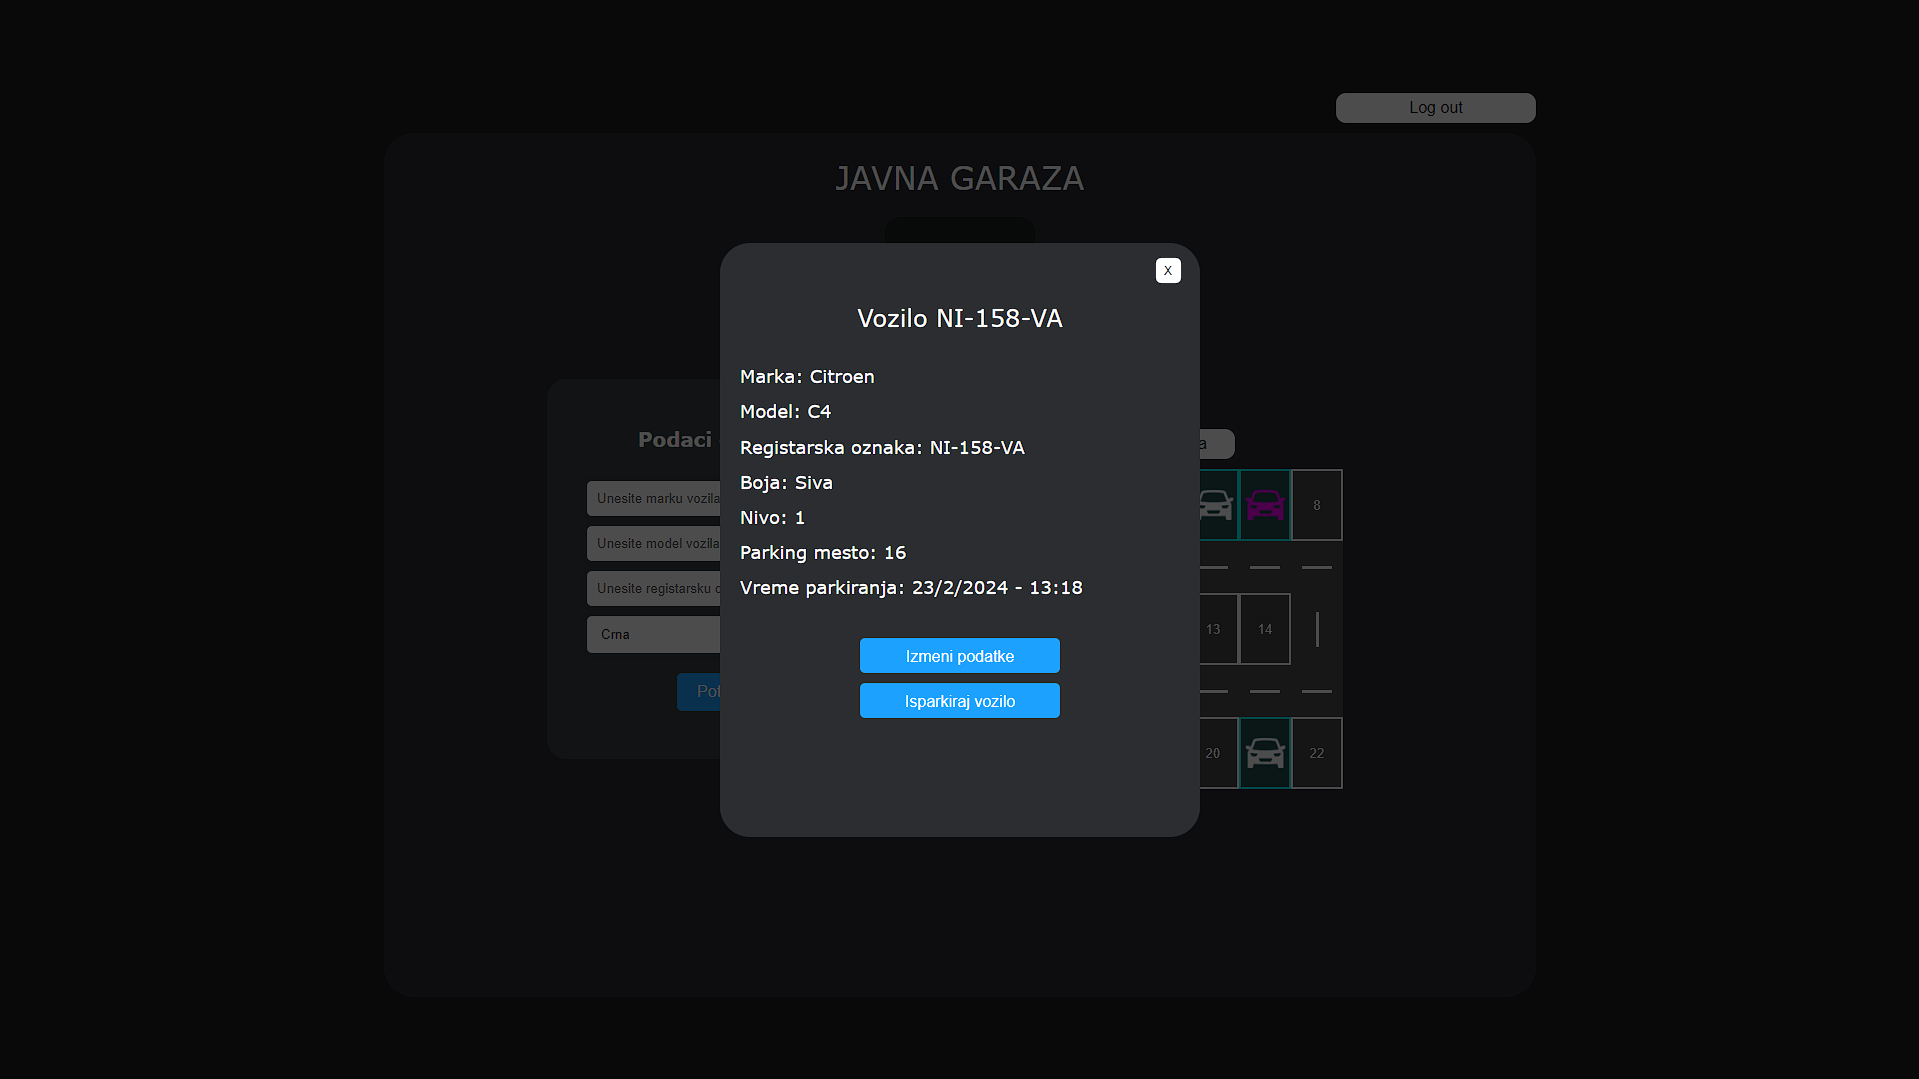
Task: Click the Isparkiraj vozilo button
Action: click(x=960, y=701)
